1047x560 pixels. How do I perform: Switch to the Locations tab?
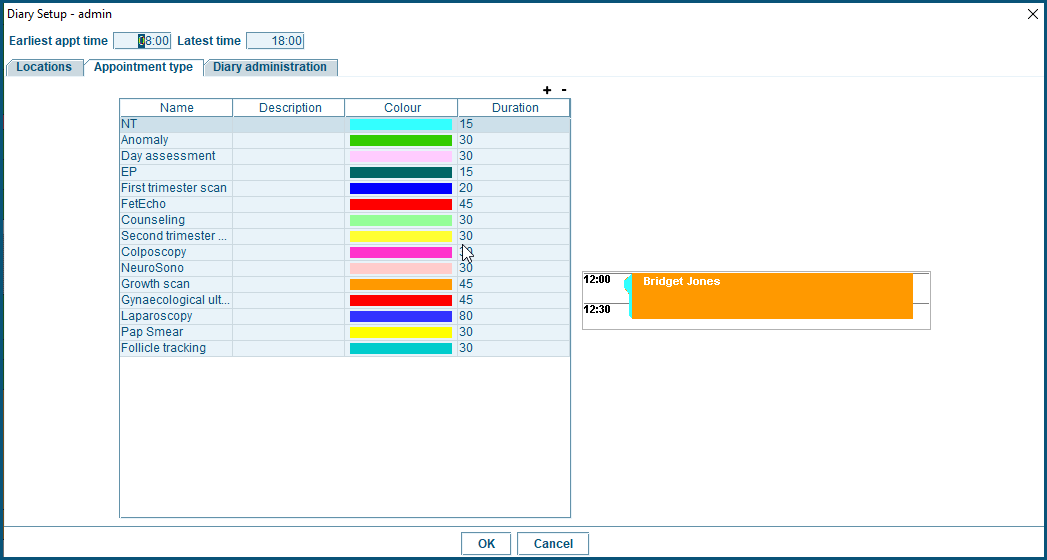(x=44, y=67)
